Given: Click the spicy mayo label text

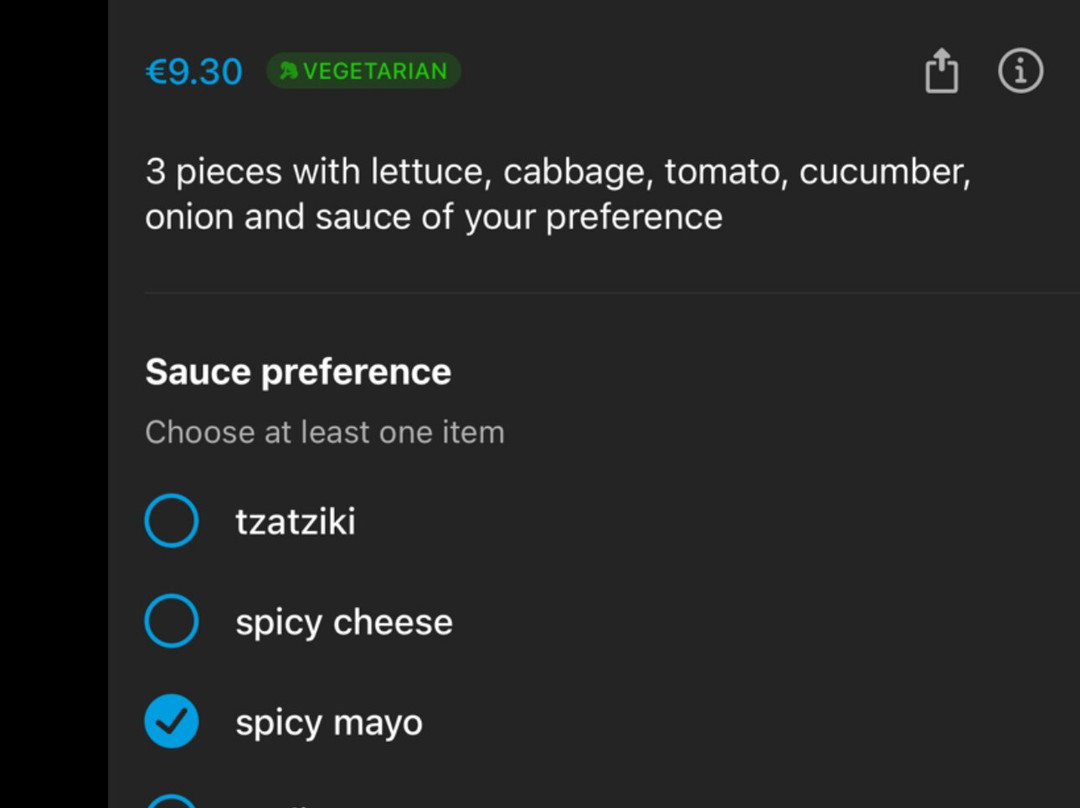Looking at the screenshot, I should click(329, 724).
